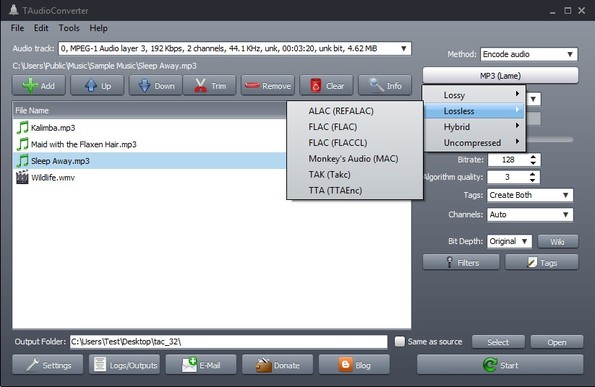Image resolution: width=595 pixels, height=387 pixels.
Task: Click the MP3 (Lame) encoder button
Action: (501, 76)
